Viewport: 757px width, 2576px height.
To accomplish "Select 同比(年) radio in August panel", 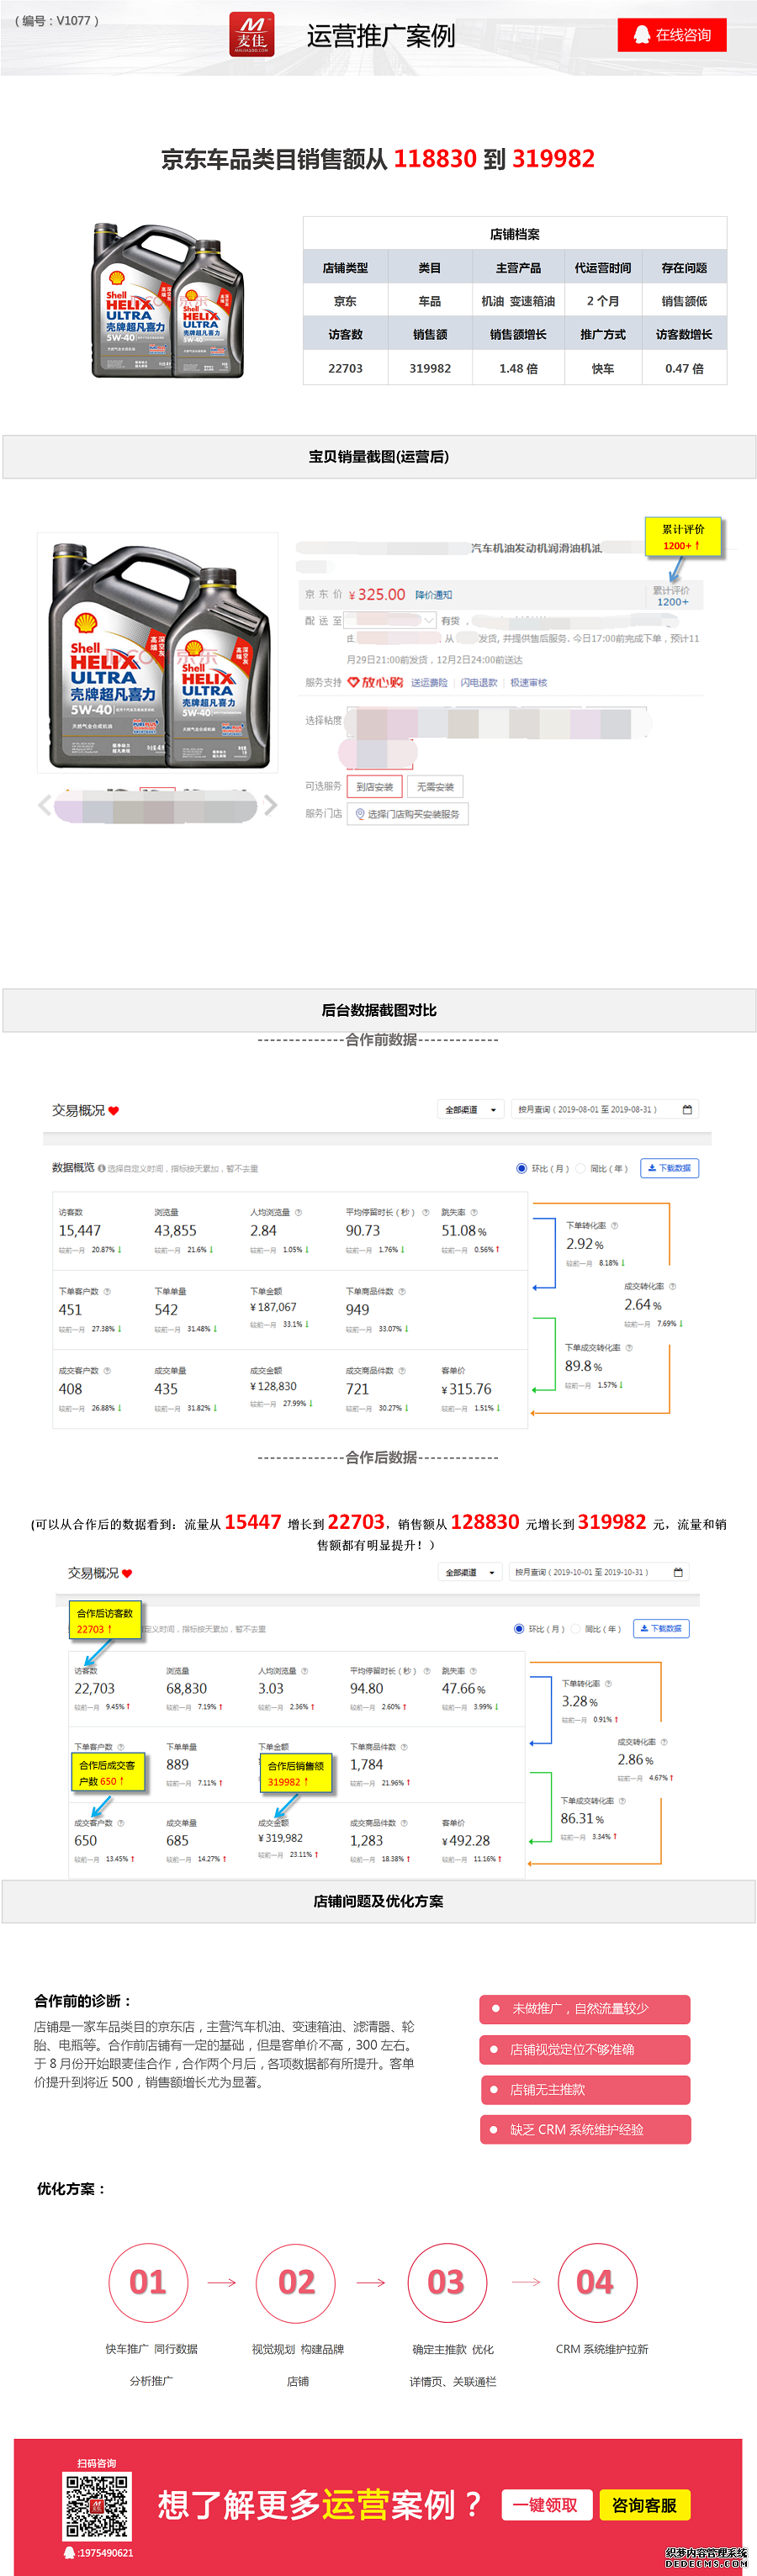I will coord(580,1168).
